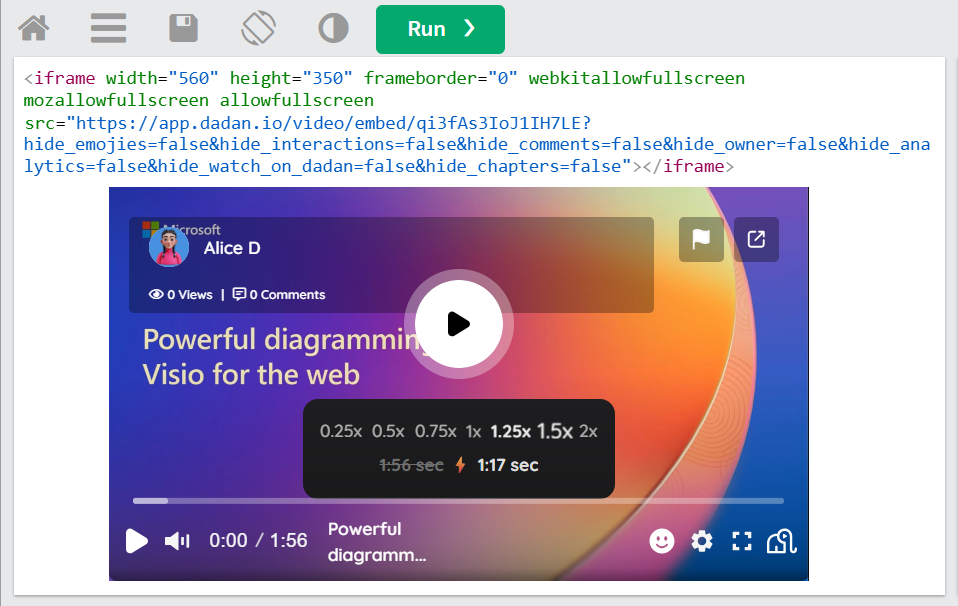Open the hamburger menu
The image size is (958, 606).
[108, 28]
